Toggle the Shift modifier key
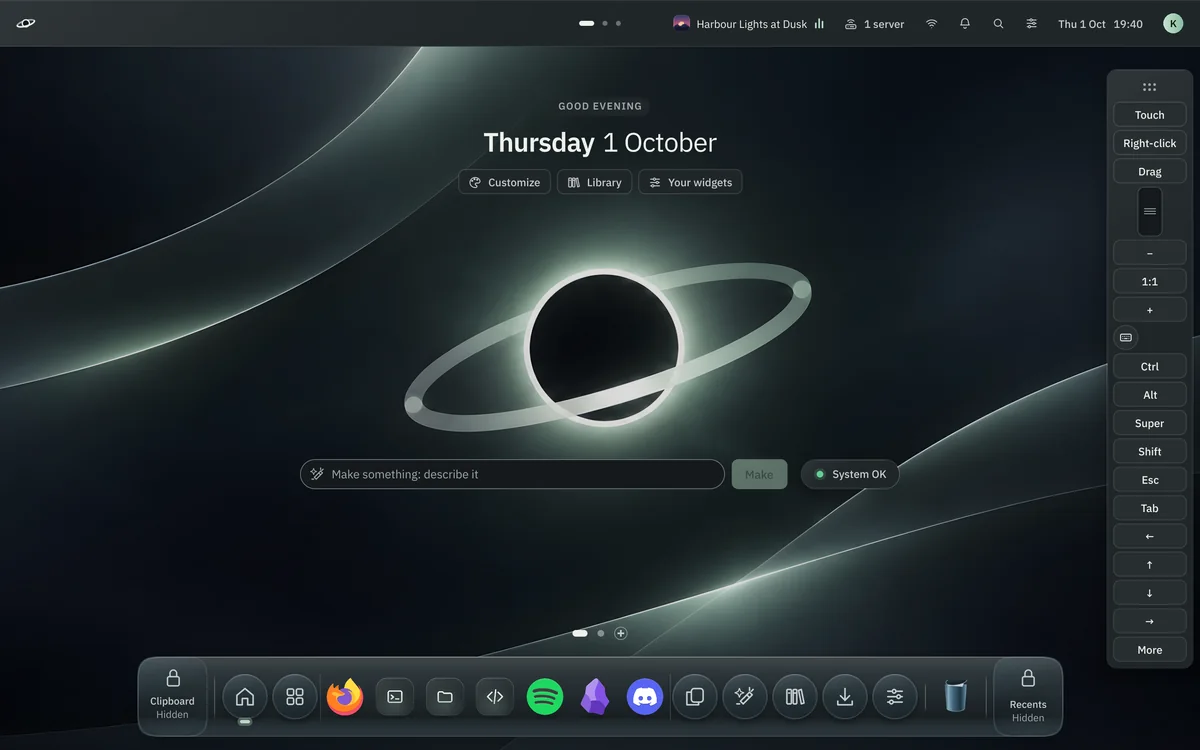 [1150, 451]
